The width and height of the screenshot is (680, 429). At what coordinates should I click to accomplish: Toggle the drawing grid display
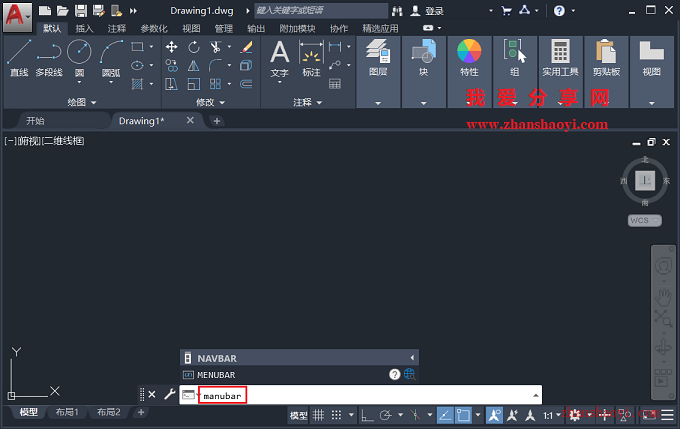point(319,415)
